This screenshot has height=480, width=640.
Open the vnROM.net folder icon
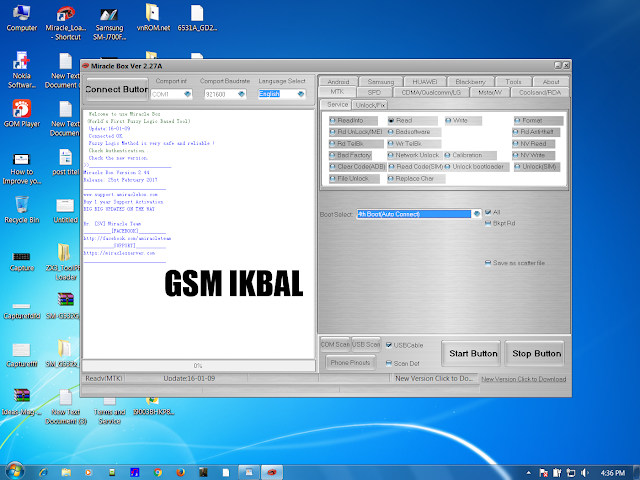point(153,18)
